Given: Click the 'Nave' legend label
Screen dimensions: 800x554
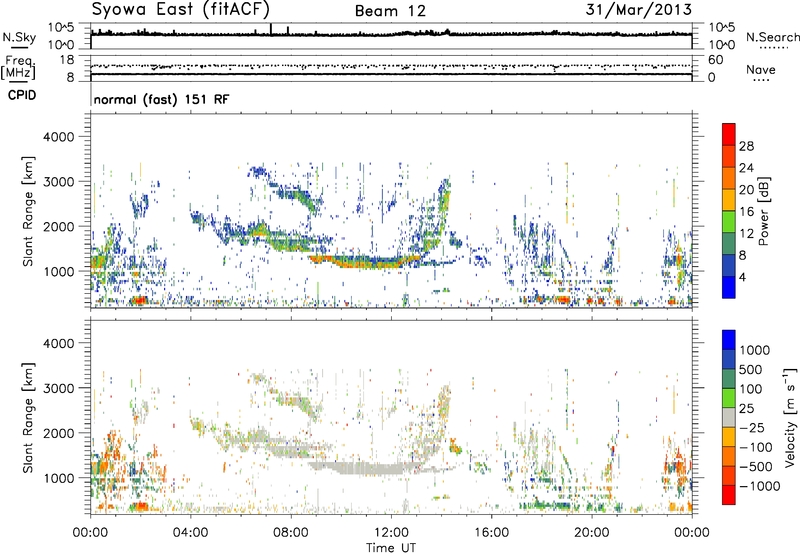Looking at the screenshot, I should 761,69.
